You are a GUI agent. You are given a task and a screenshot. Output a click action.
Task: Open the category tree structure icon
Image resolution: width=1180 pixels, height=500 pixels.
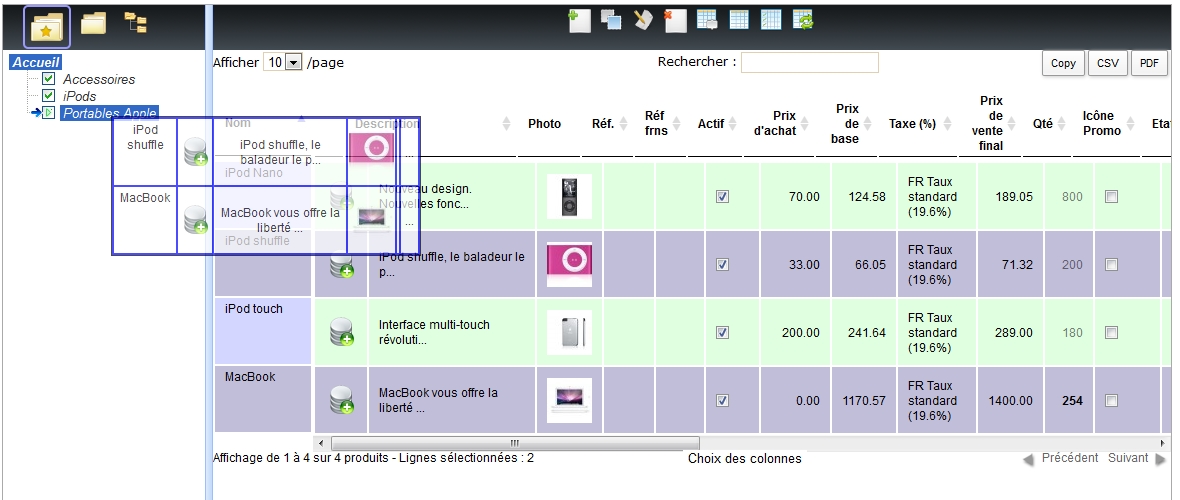pos(135,23)
